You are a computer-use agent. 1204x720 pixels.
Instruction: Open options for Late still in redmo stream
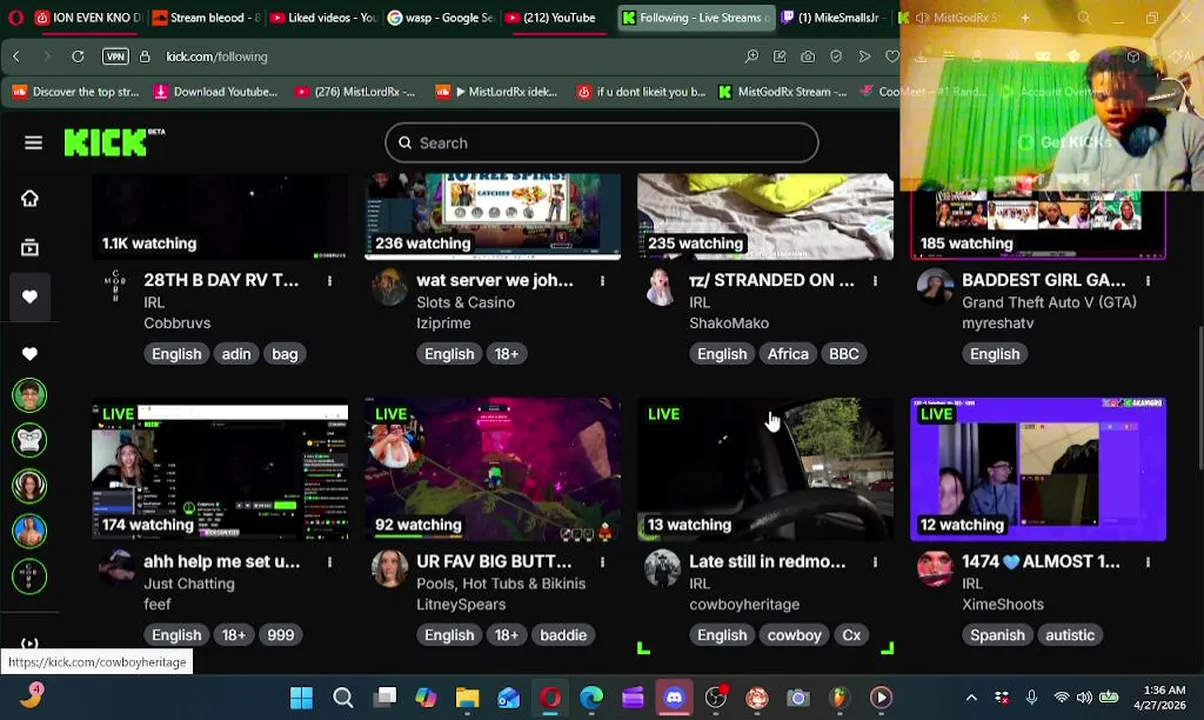coord(875,562)
